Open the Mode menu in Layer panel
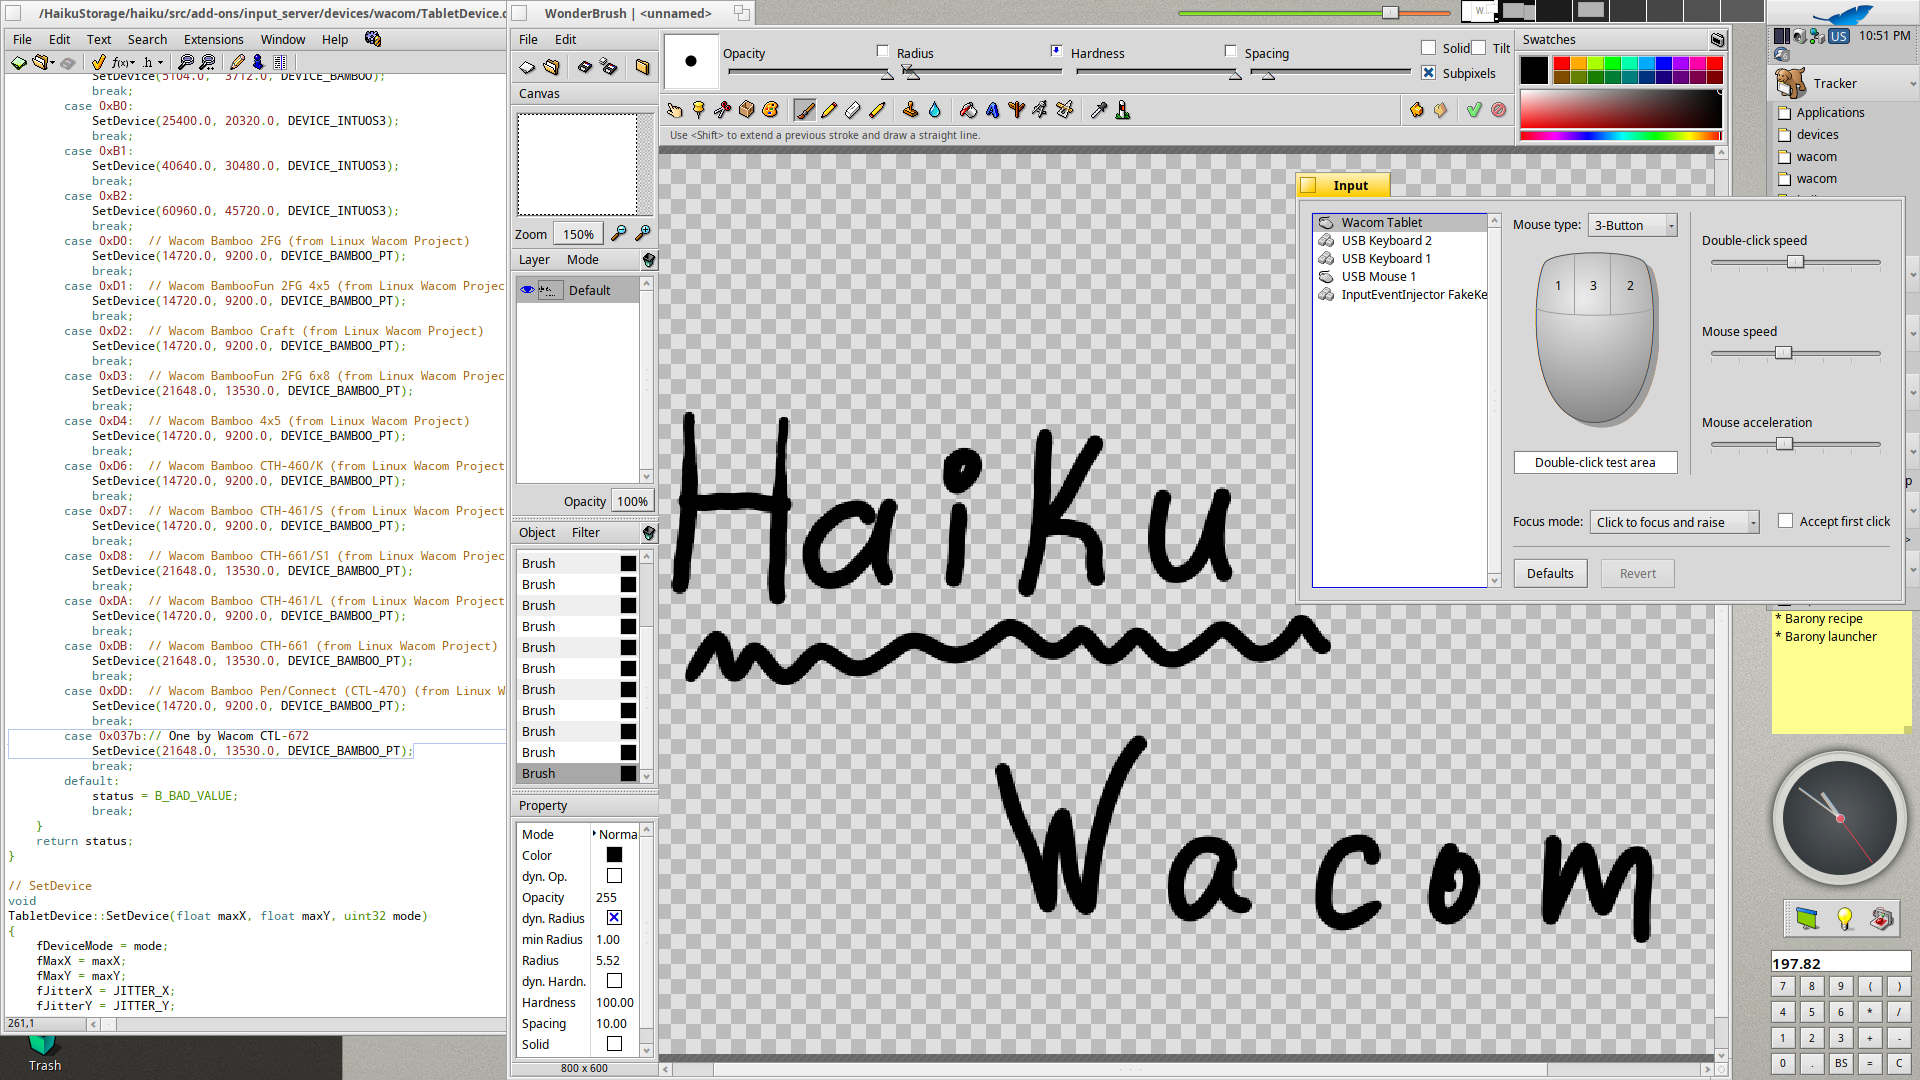The image size is (1920, 1080). pyautogui.click(x=582, y=259)
